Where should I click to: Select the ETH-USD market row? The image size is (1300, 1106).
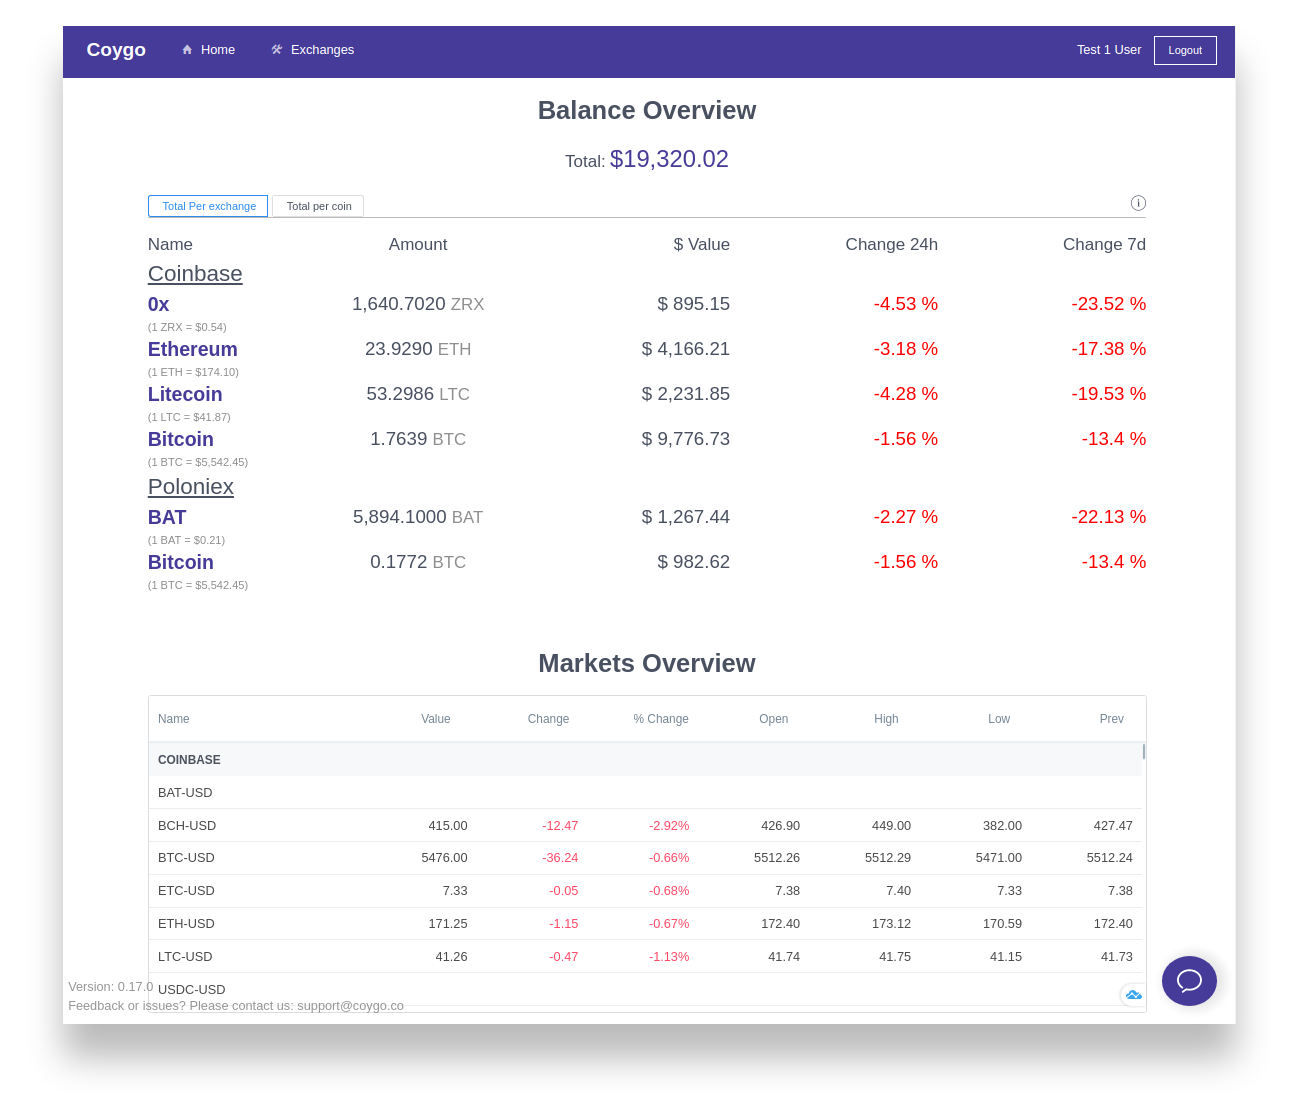point(645,924)
